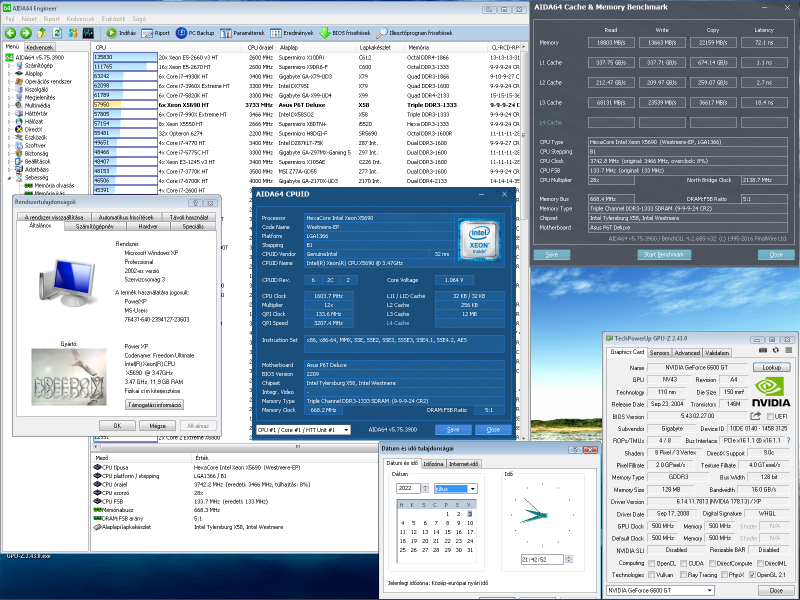Click the Lookup button in GPU-Z
800x600 pixels.
tap(771, 367)
